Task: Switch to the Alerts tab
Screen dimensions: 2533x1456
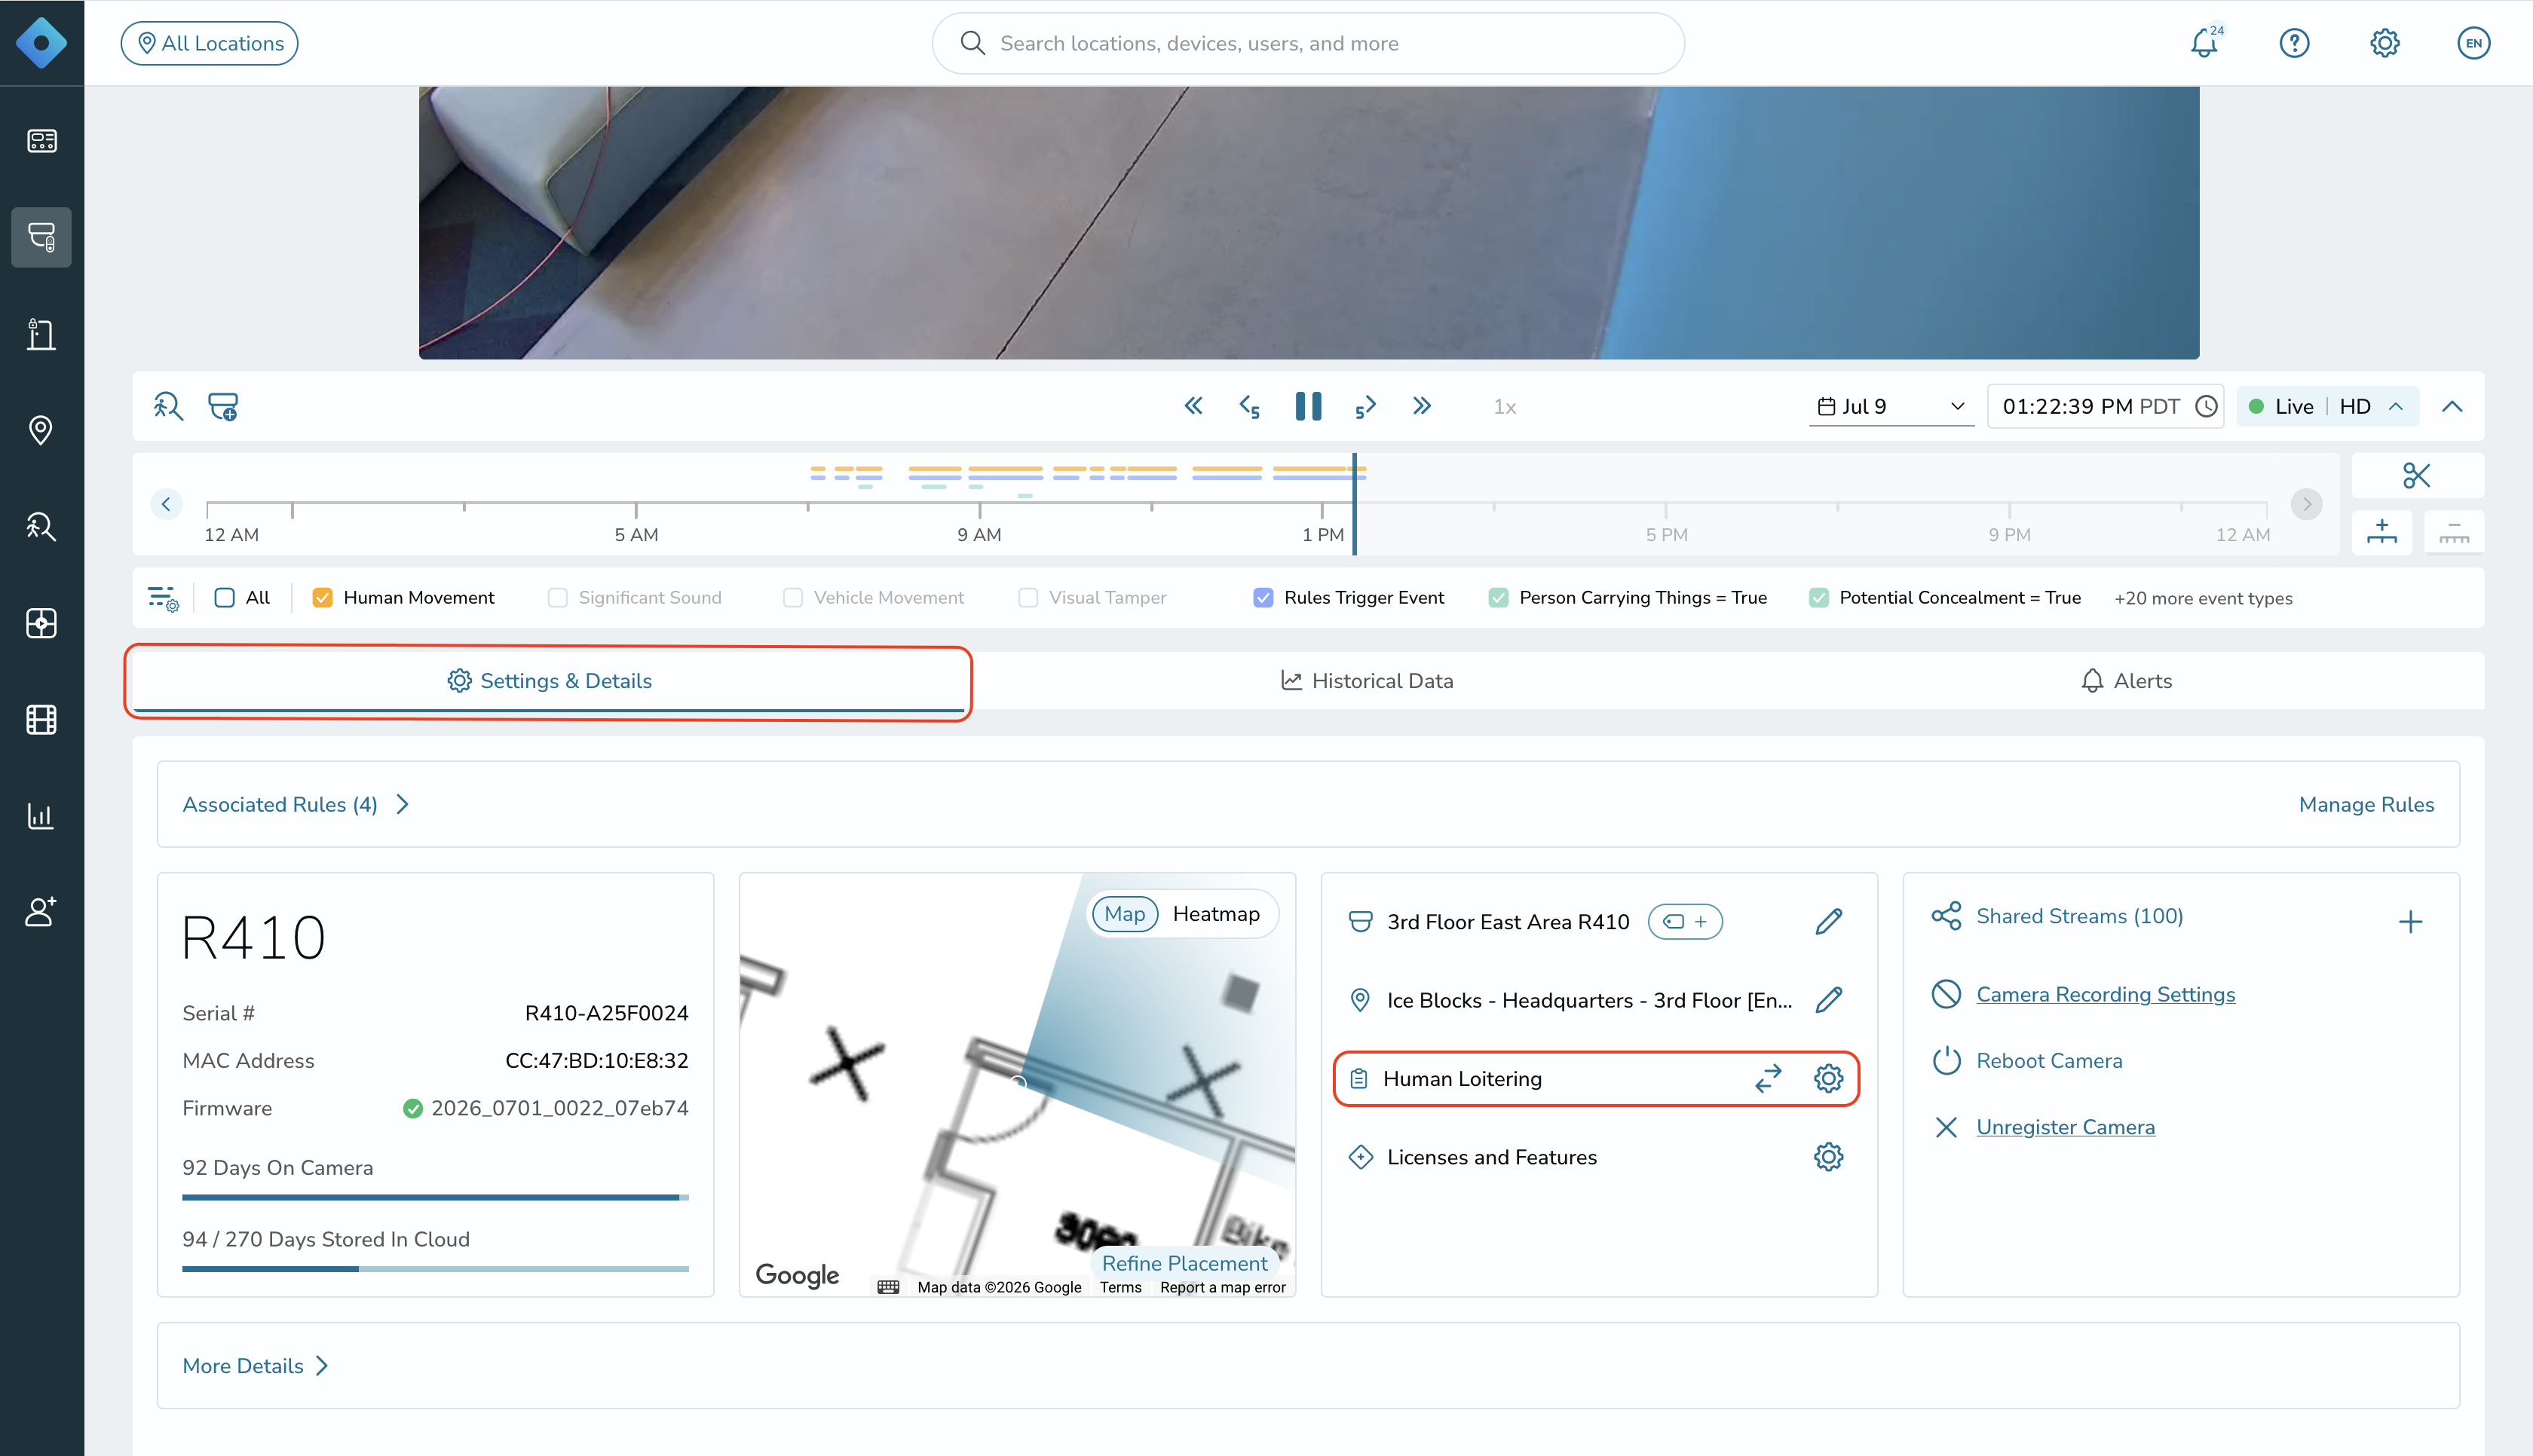Action: pyautogui.click(x=2126, y=681)
